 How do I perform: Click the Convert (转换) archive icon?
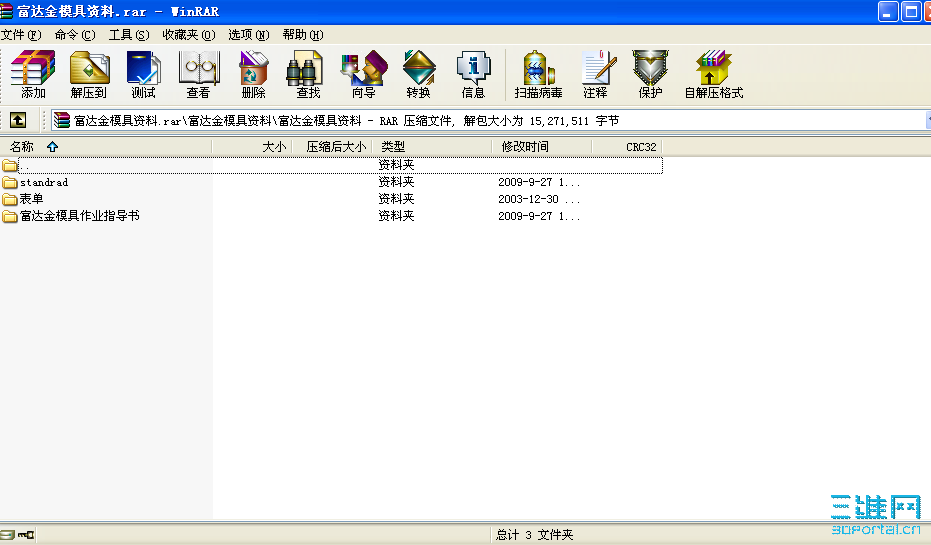(419, 74)
